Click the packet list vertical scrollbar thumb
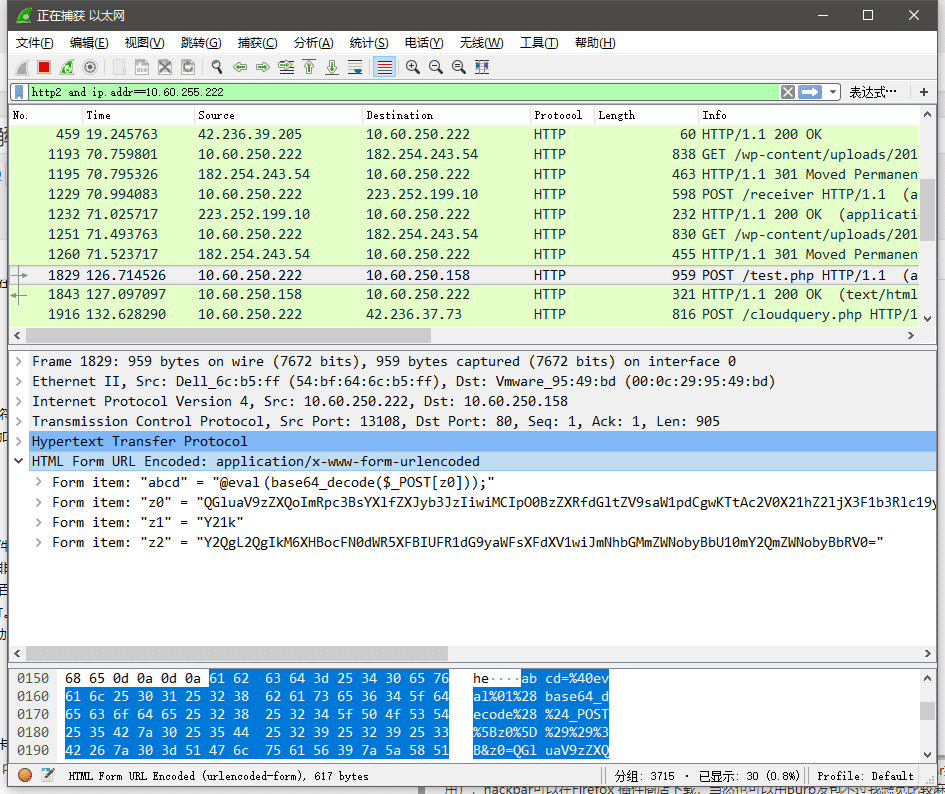 pos(927,208)
